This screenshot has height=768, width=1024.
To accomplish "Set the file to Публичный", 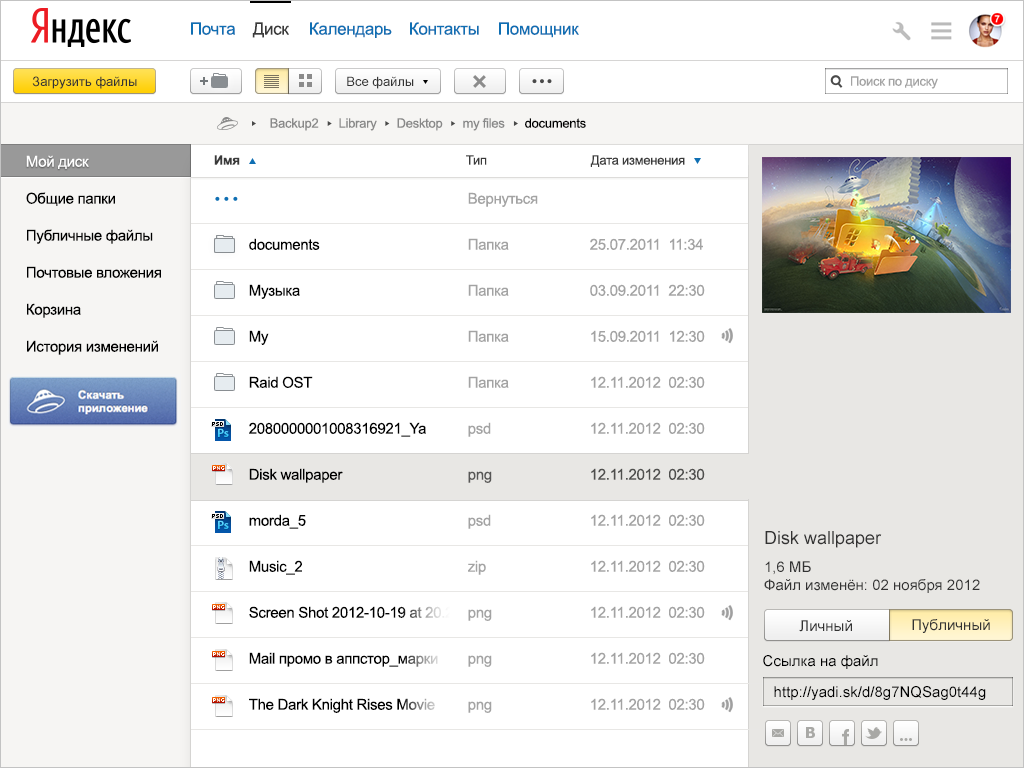I will (x=951, y=625).
